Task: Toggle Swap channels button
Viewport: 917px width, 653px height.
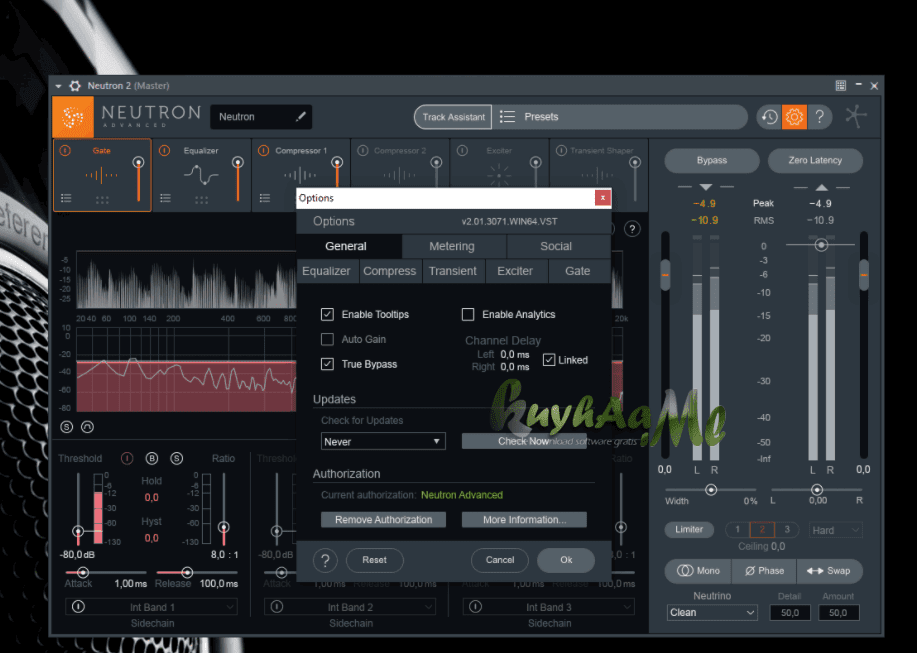Action: (829, 571)
